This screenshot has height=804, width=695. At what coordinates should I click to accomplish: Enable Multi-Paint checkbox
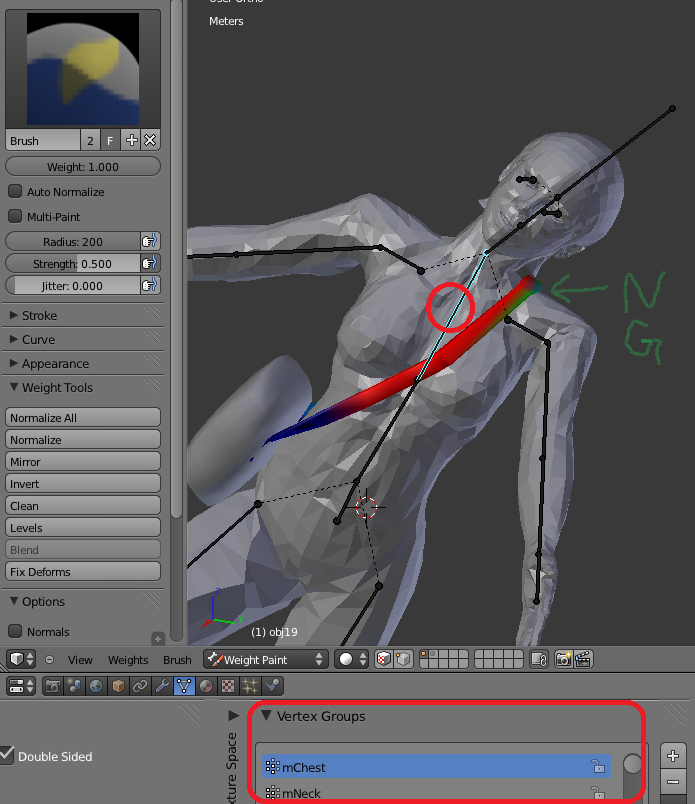(x=15, y=216)
